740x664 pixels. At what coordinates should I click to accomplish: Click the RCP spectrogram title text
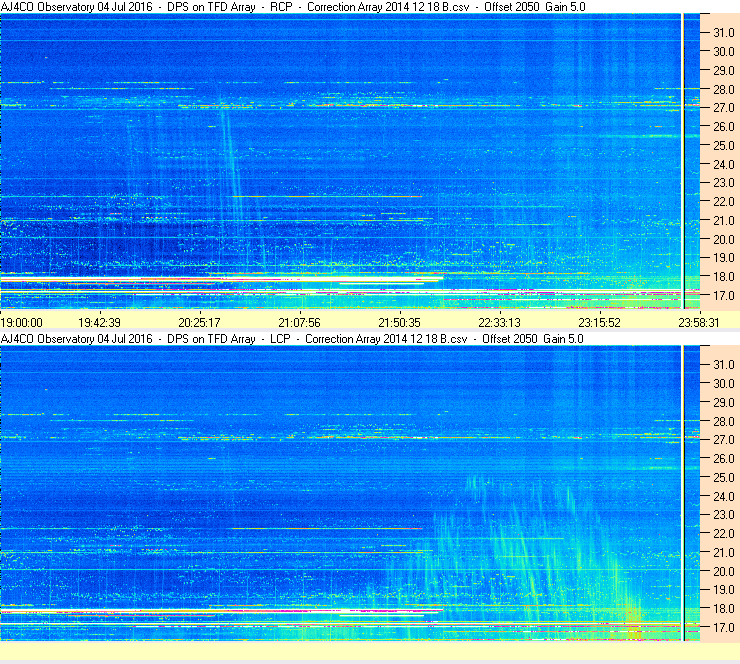point(293,7)
